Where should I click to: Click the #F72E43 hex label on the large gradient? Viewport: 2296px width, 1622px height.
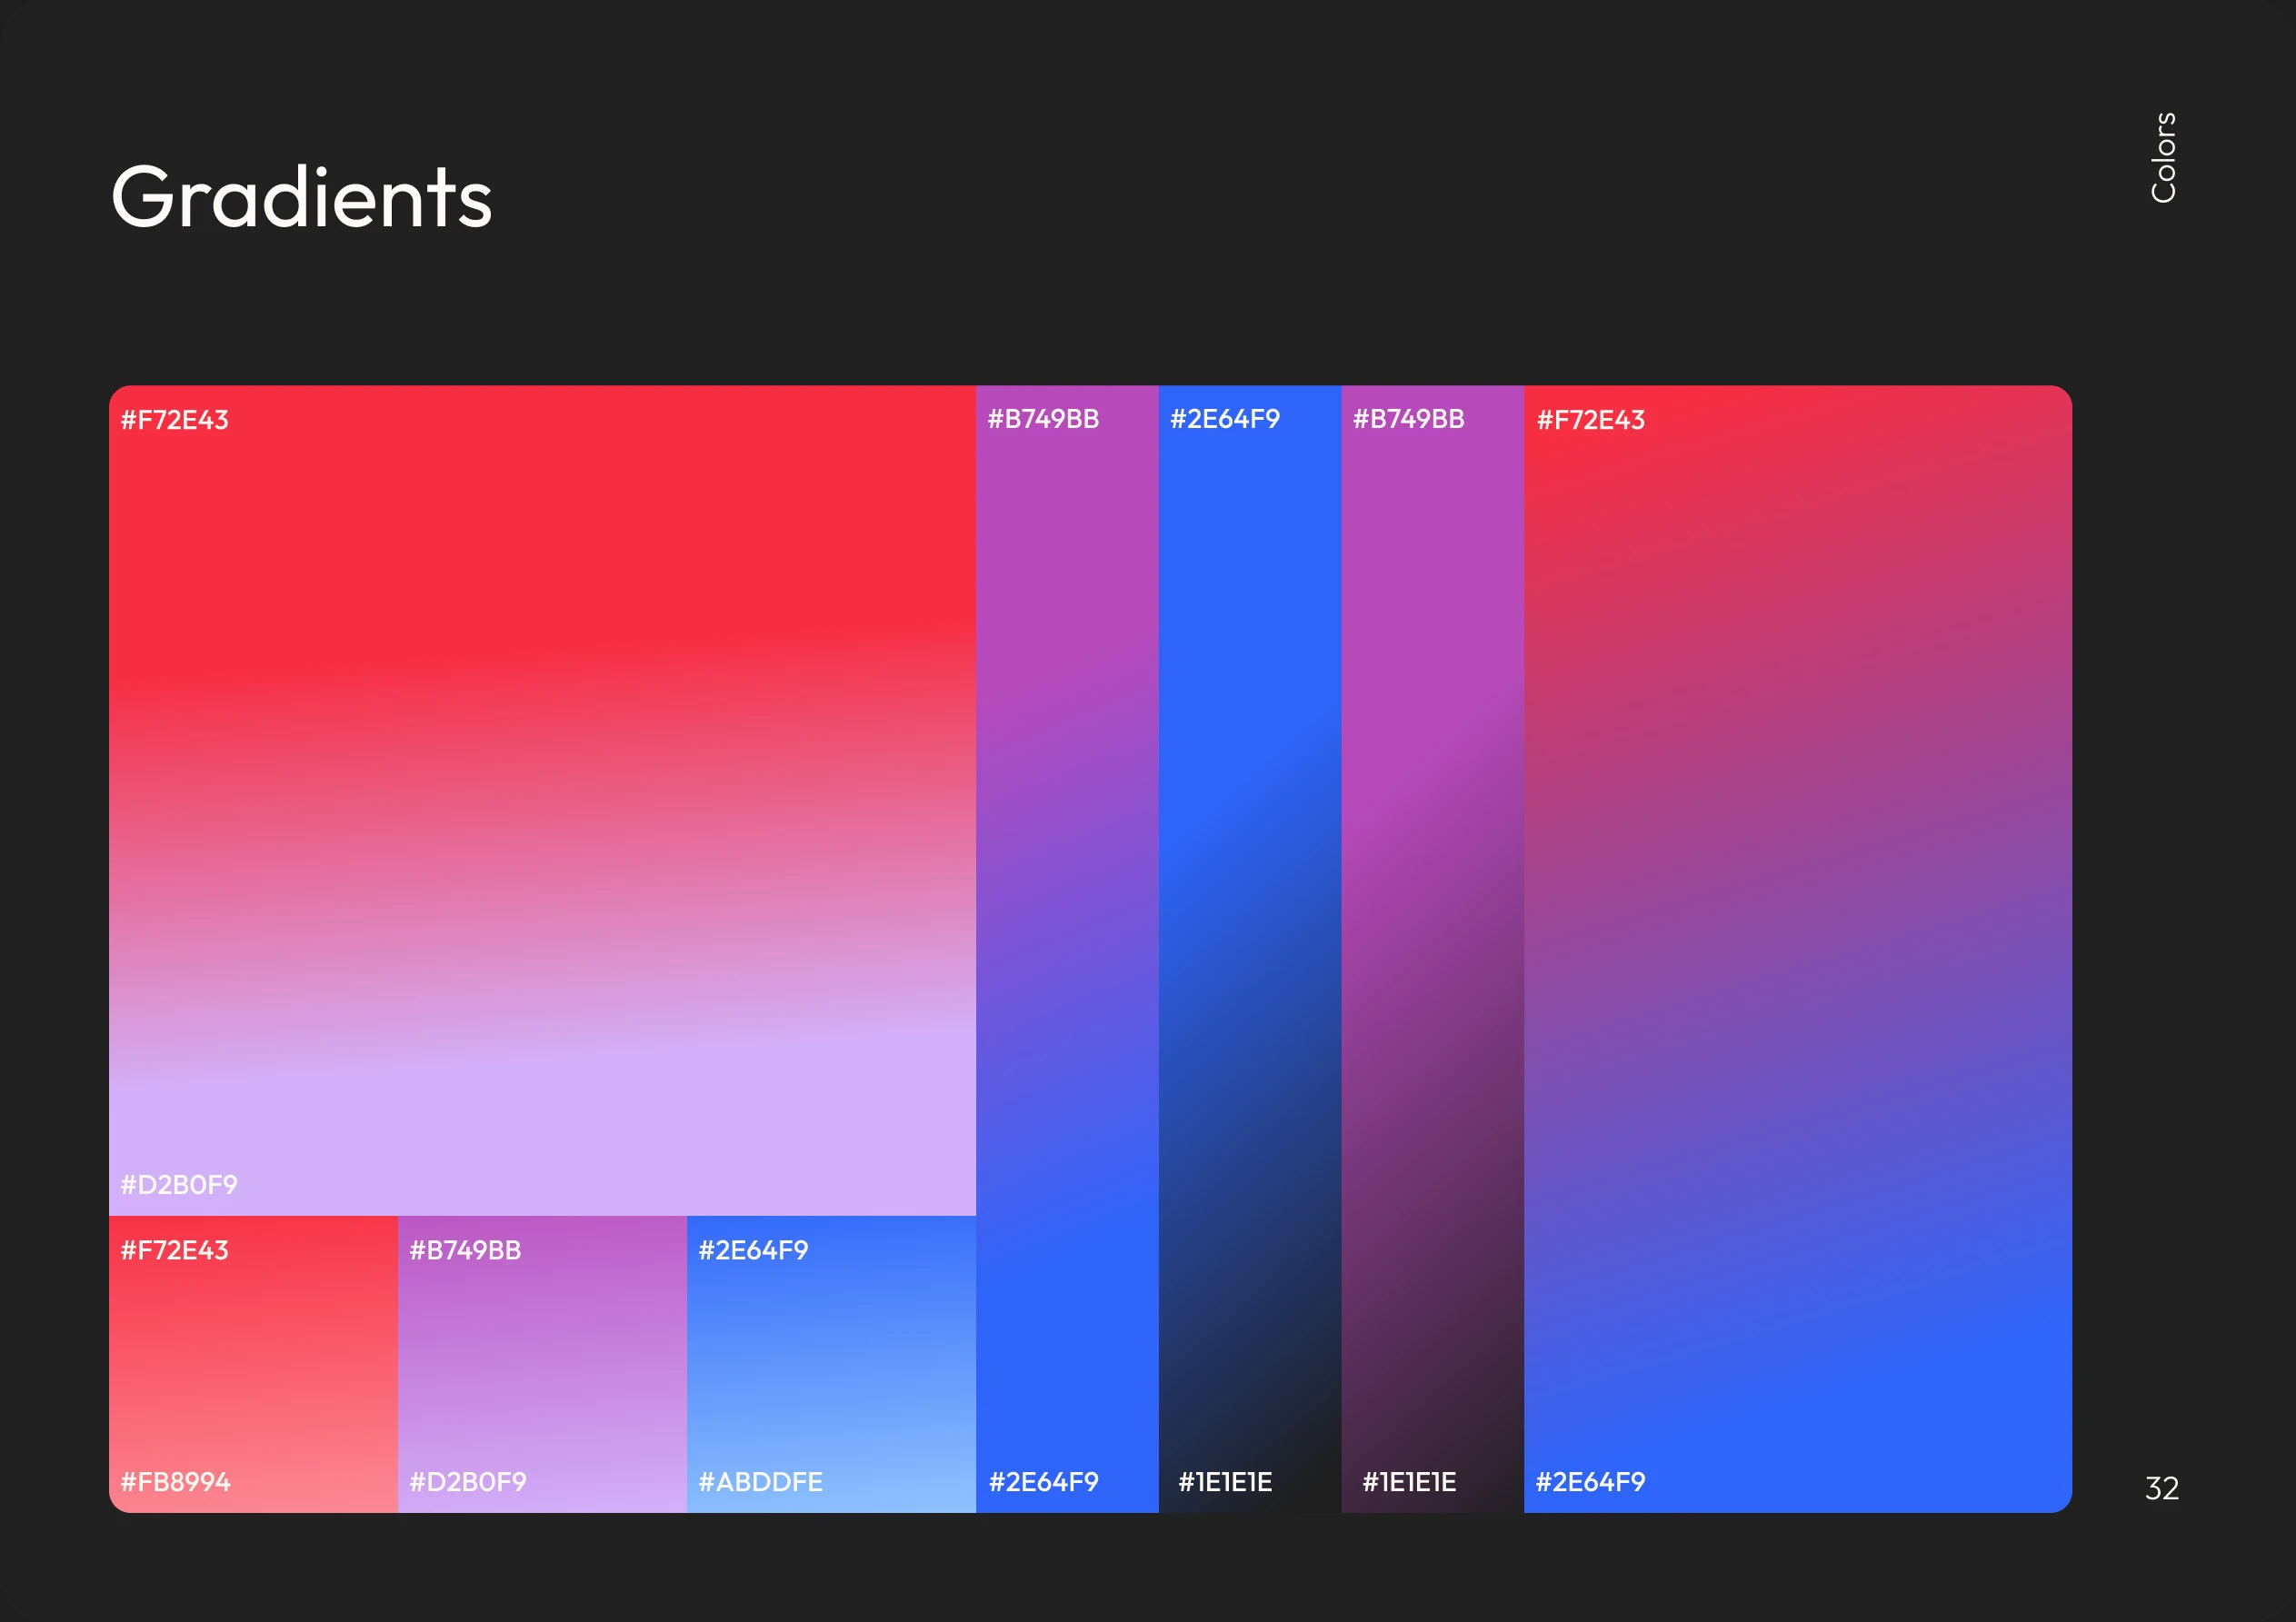point(174,421)
